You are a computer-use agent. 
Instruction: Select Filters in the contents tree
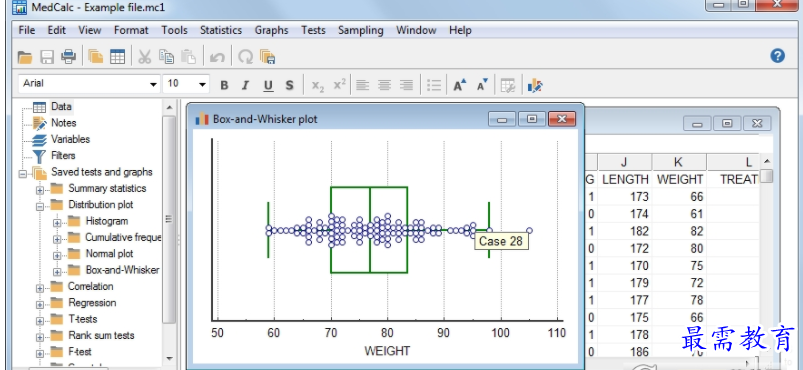tap(63, 156)
